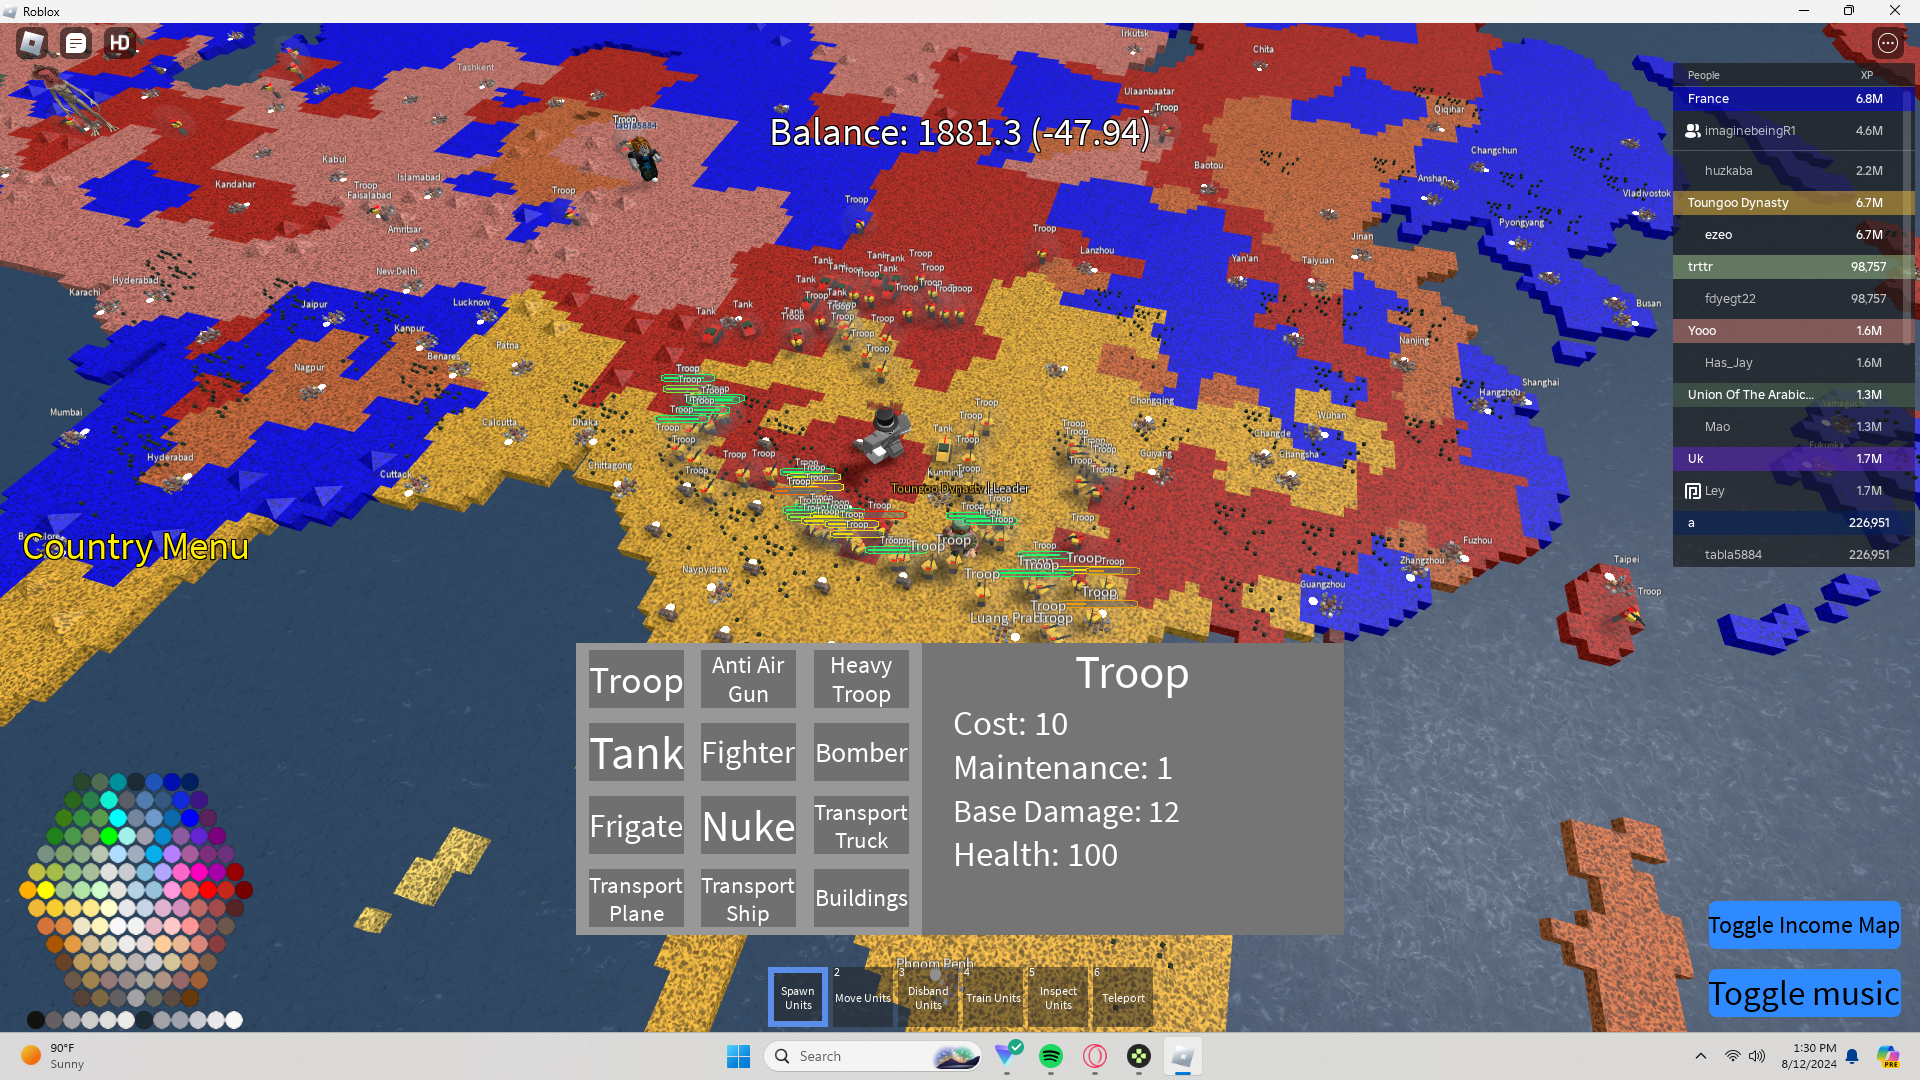Open the Buildings unit category
The height and width of the screenshot is (1080, 1920).
point(860,898)
